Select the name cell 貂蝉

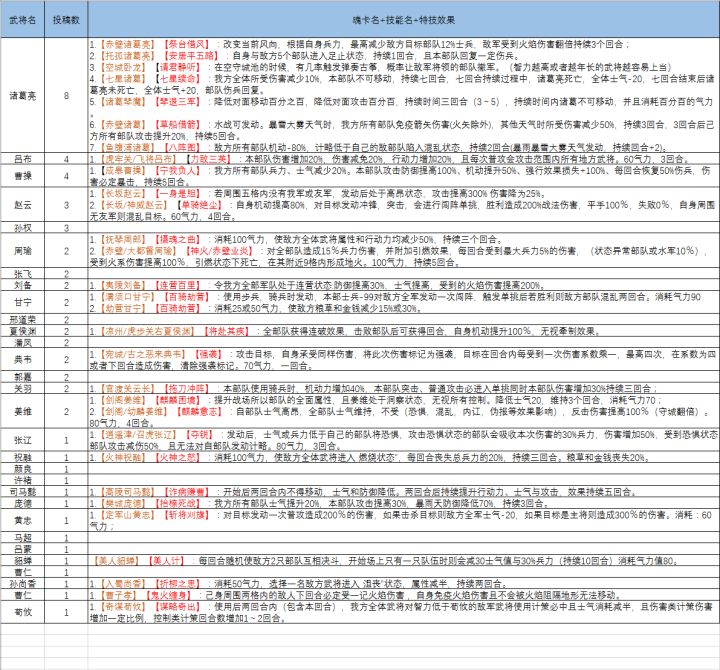pos(22,561)
